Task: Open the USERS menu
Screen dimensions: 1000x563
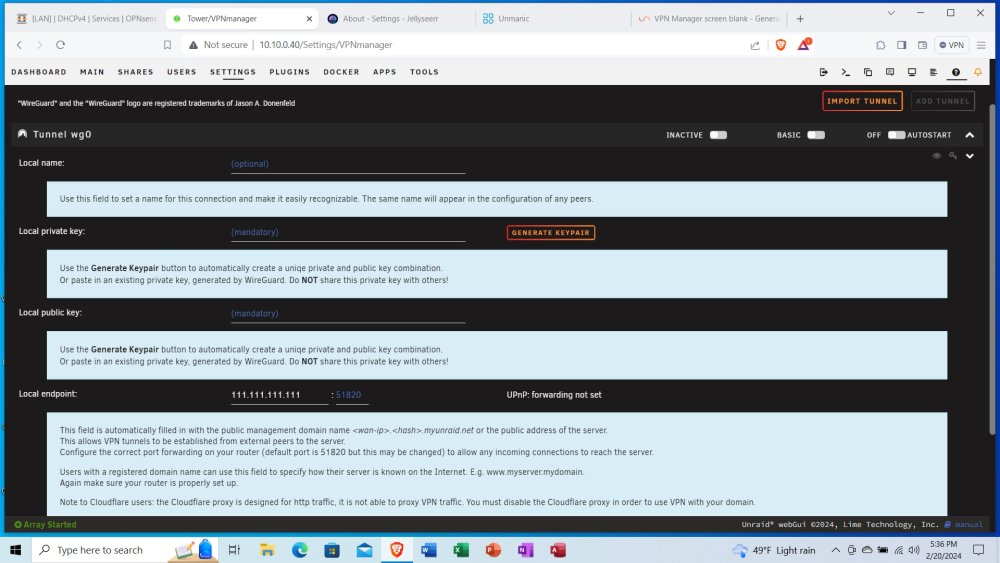Action: [182, 72]
